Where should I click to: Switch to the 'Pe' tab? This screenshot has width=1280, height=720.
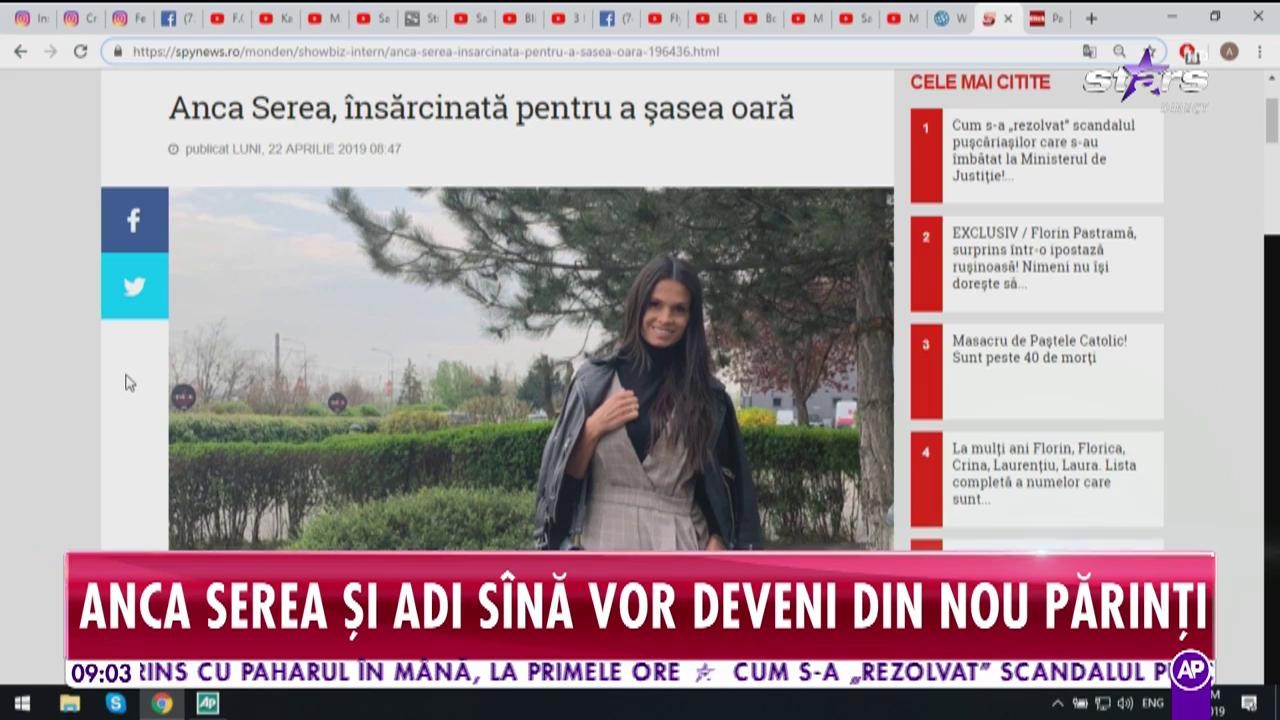[1046, 18]
